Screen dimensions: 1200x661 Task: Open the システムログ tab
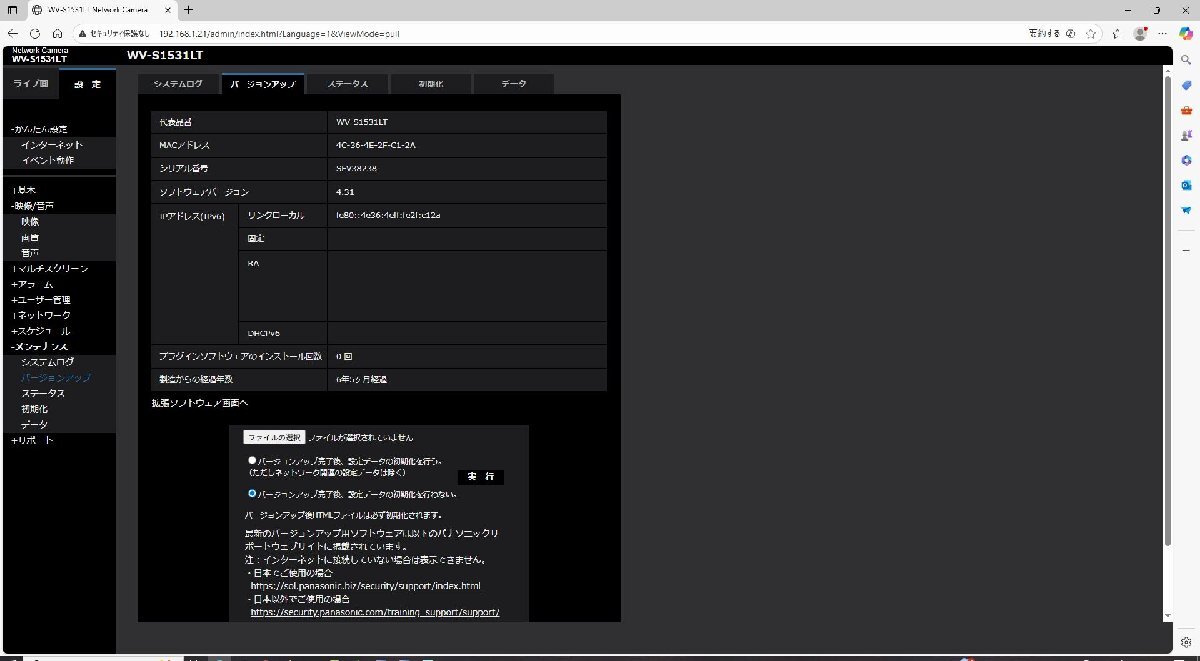click(180, 84)
